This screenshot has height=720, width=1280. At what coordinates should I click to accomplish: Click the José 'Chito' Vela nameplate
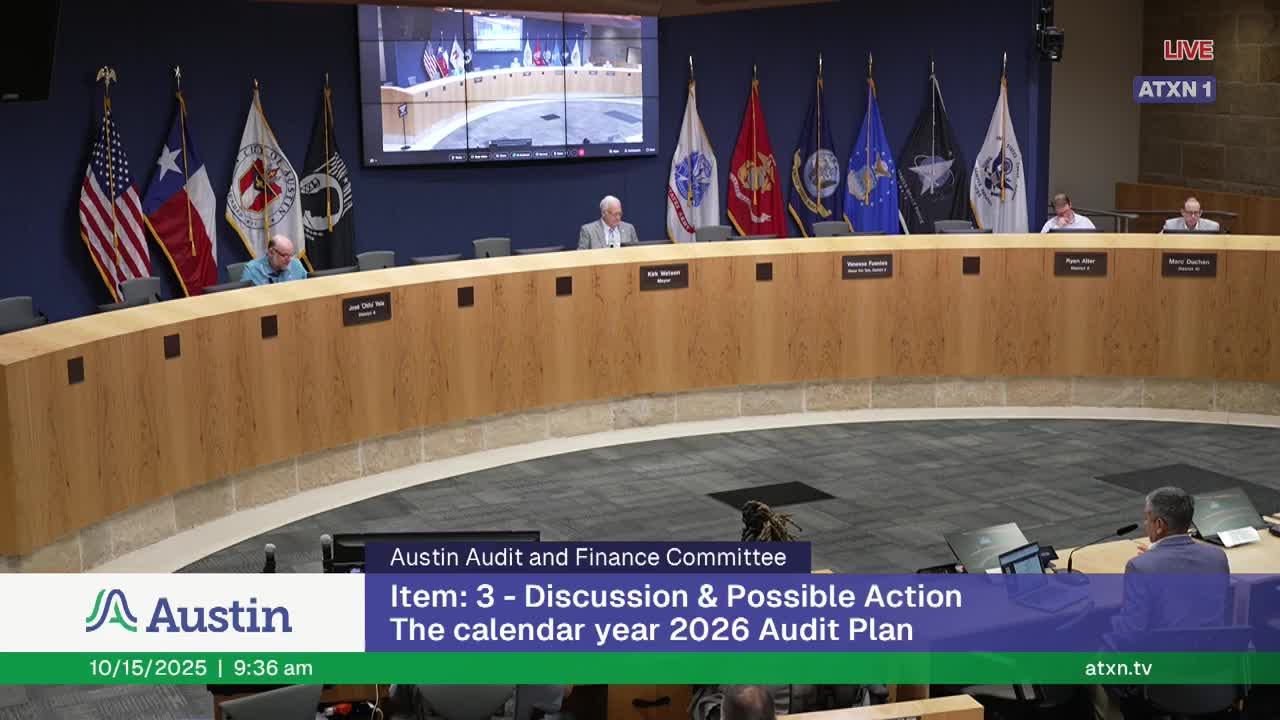(x=366, y=309)
